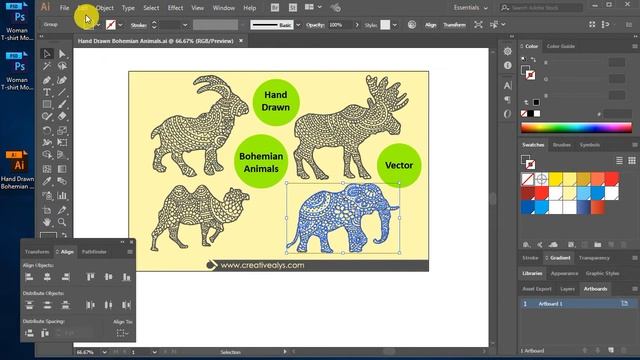Click Horizontal Align Right in Align panel
The width and height of the screenshot is (640, 360).
[x=65, y=277]
